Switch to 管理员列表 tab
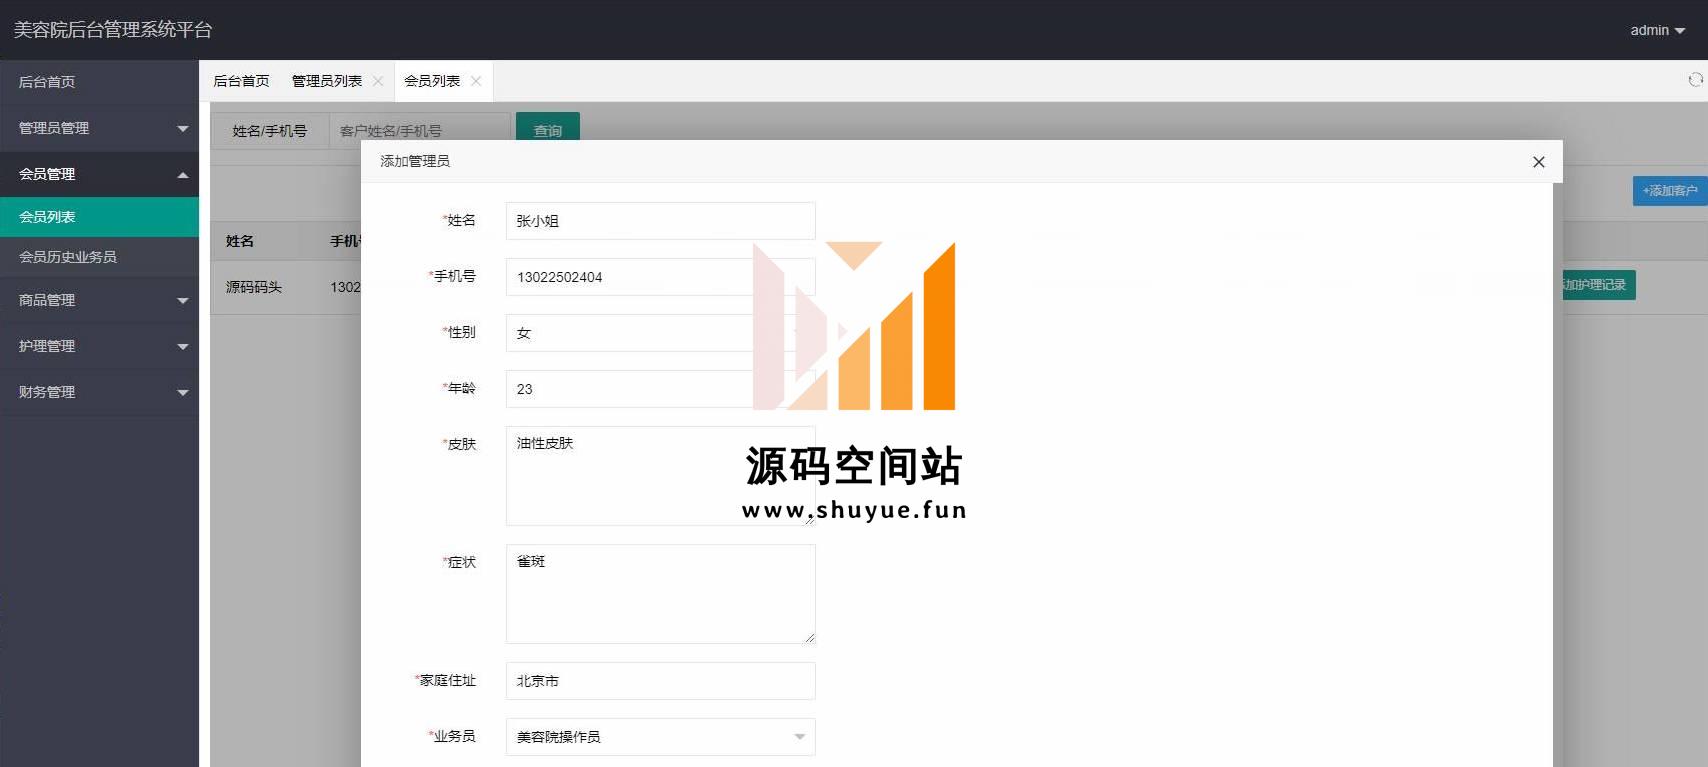 327,81
